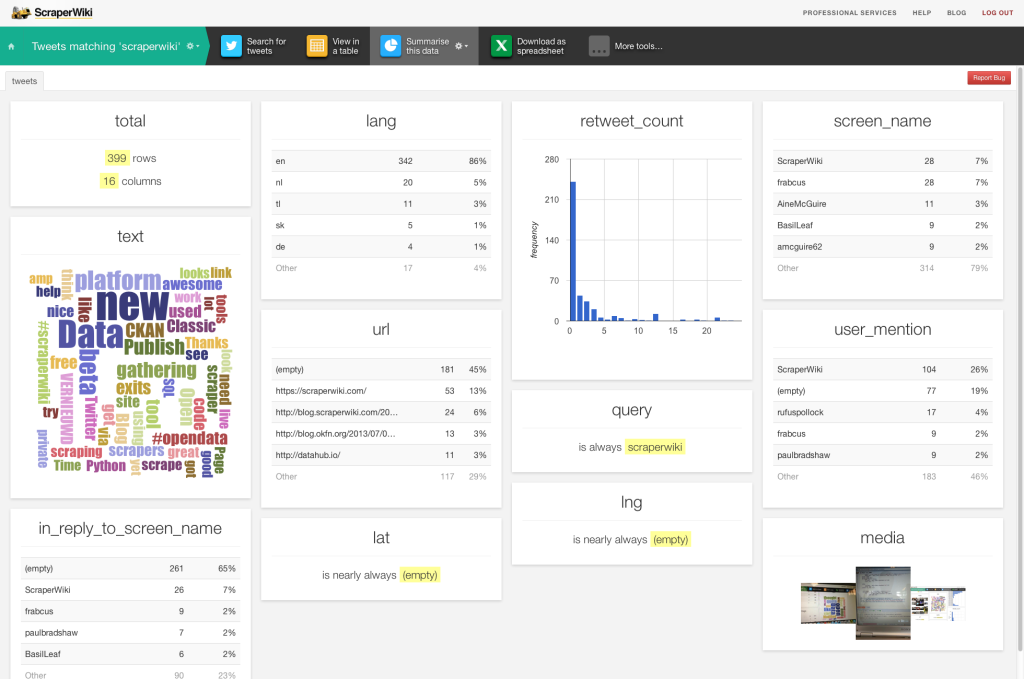Click the Excel 'Download as spreadsheet' icon

coord(501,46)
